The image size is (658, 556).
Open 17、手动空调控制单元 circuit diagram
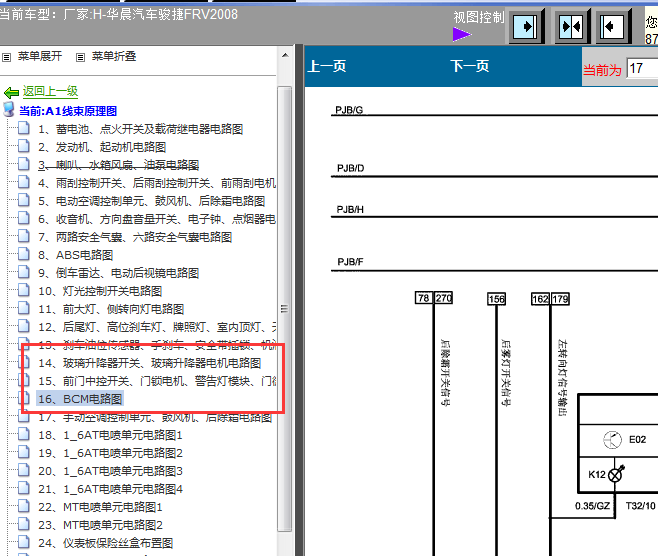pyautogui.click(x=155, y=417)
